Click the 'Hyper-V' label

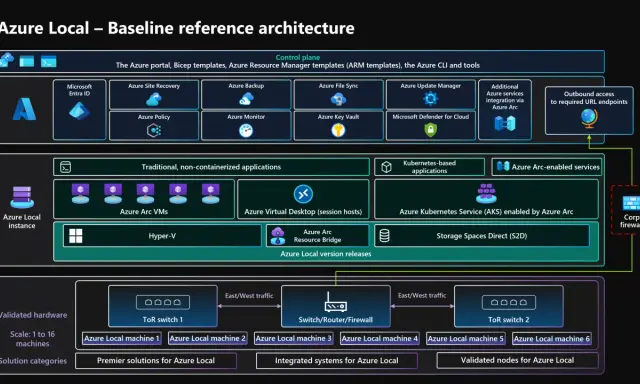(162, 236)
